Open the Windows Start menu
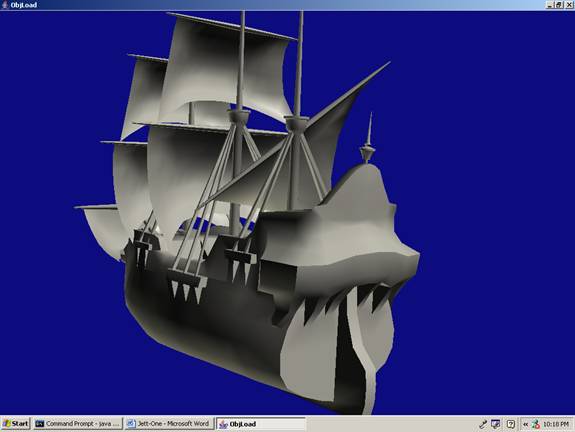The image size is (575, 432). (16, 424)
